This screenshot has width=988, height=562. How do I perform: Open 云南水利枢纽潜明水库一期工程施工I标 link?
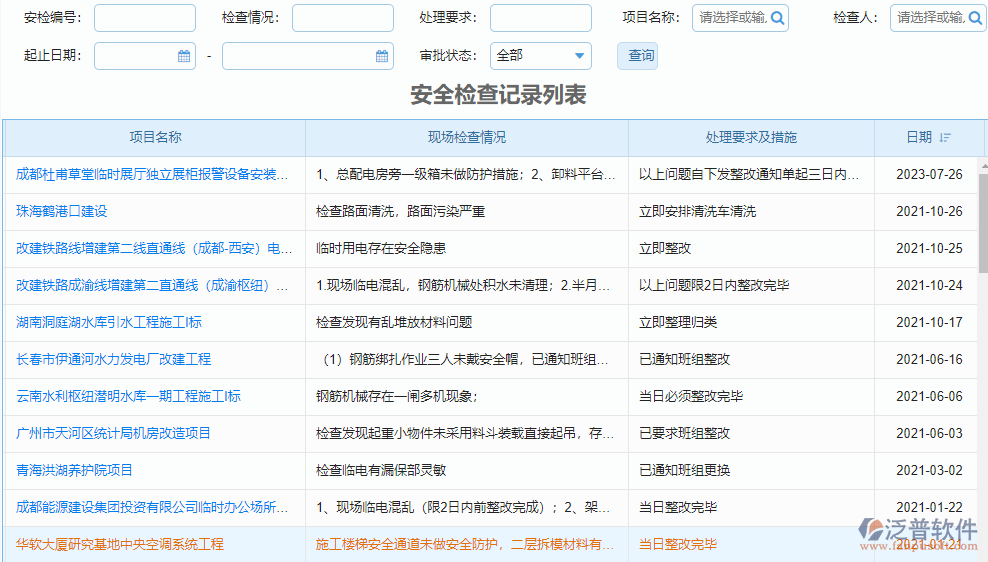pos(129,396)
